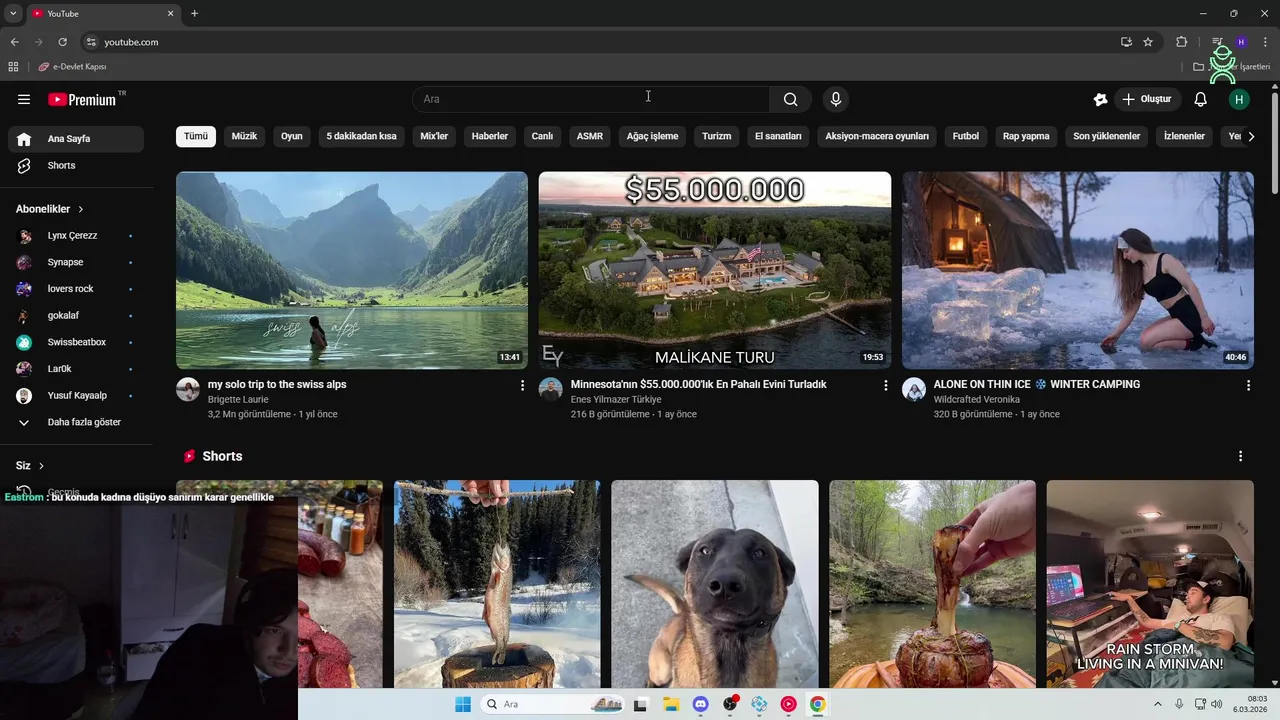The width and height of the screenshot is (1280, 720).
Task: Select the Müzik chip
Action: click(x=245, y=136)
